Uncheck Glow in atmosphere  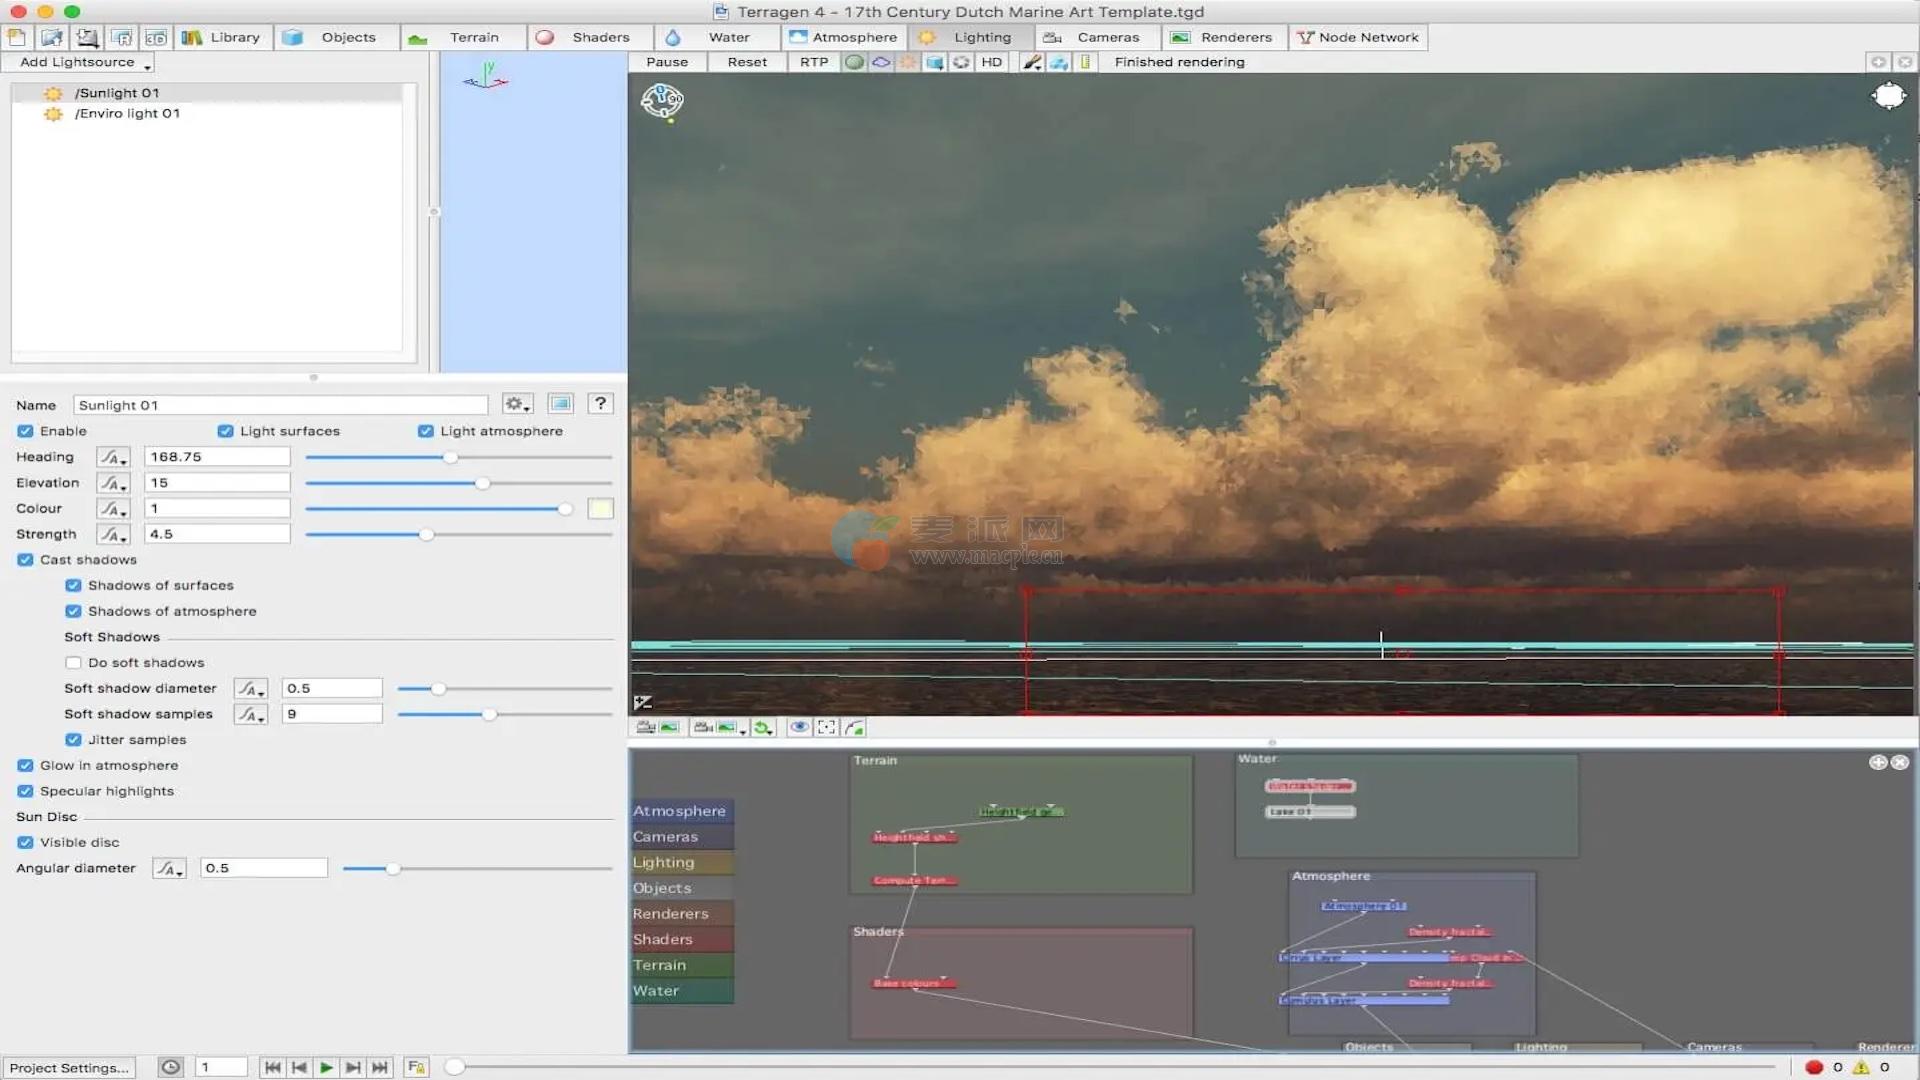[25, 765]
